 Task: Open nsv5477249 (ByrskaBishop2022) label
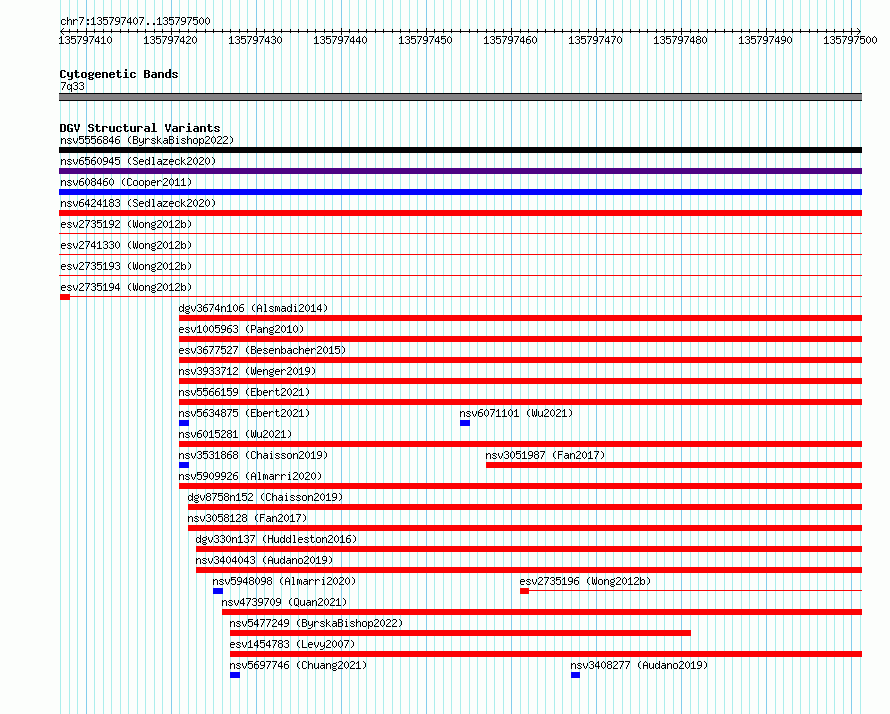pos(316,623)
